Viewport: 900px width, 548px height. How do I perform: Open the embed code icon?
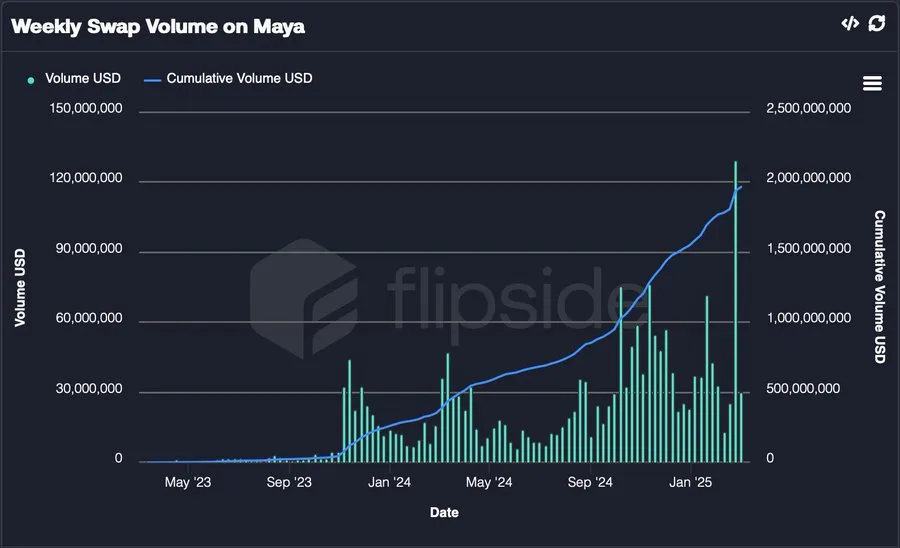point(850,23)
